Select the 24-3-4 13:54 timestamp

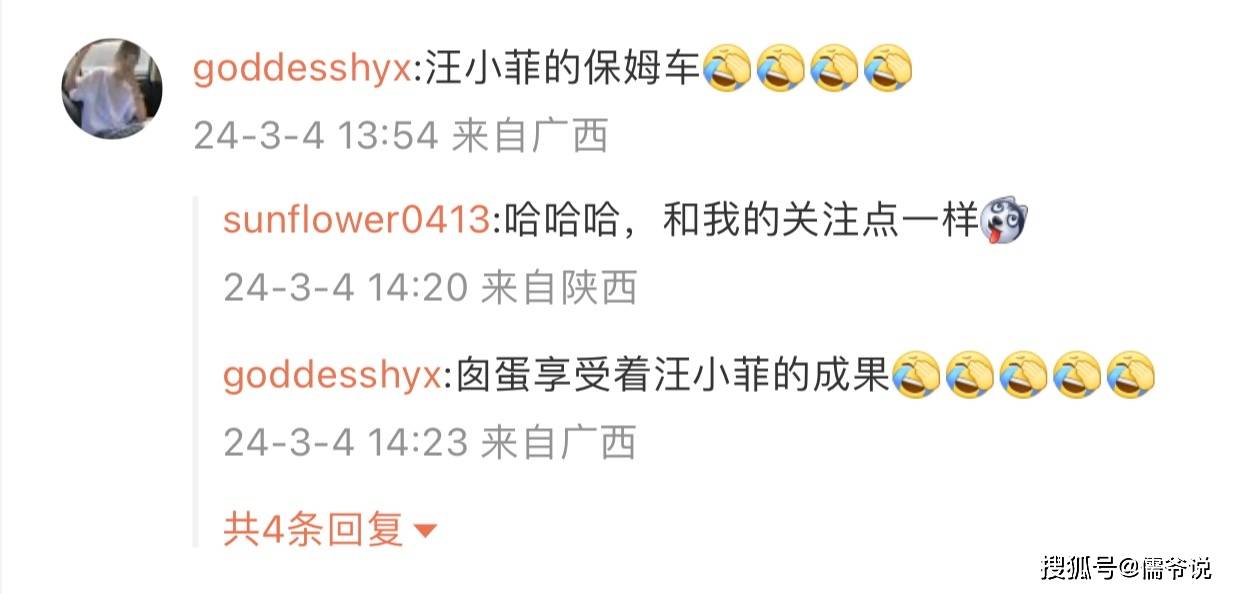(x=315, y=137)
